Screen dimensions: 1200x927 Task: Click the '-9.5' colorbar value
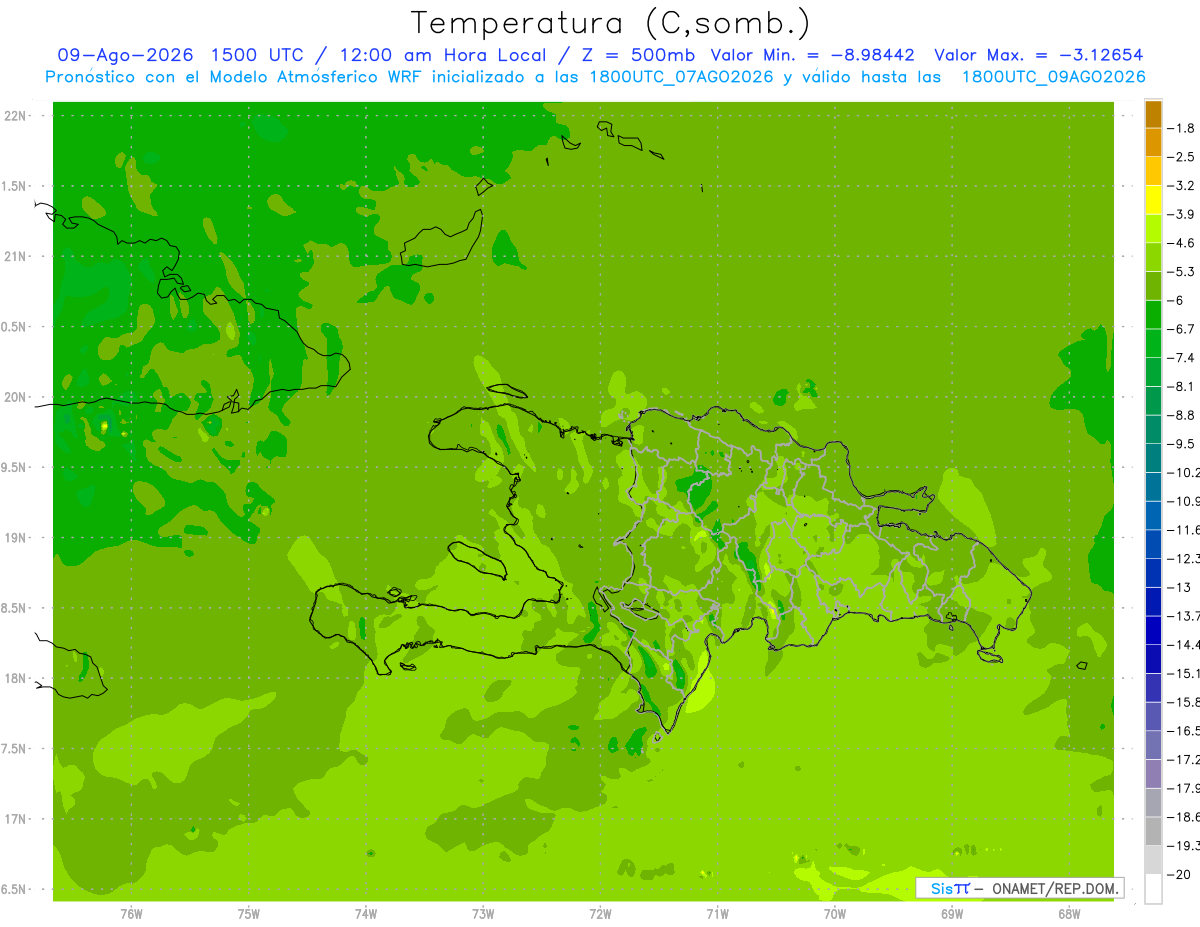(x=1183, y=444)
